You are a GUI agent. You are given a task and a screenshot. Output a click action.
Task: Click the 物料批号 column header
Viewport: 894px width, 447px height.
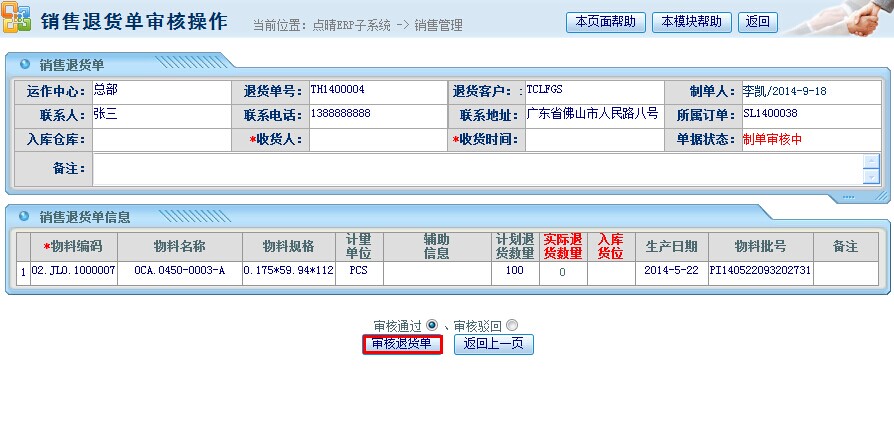click(761, 246)
